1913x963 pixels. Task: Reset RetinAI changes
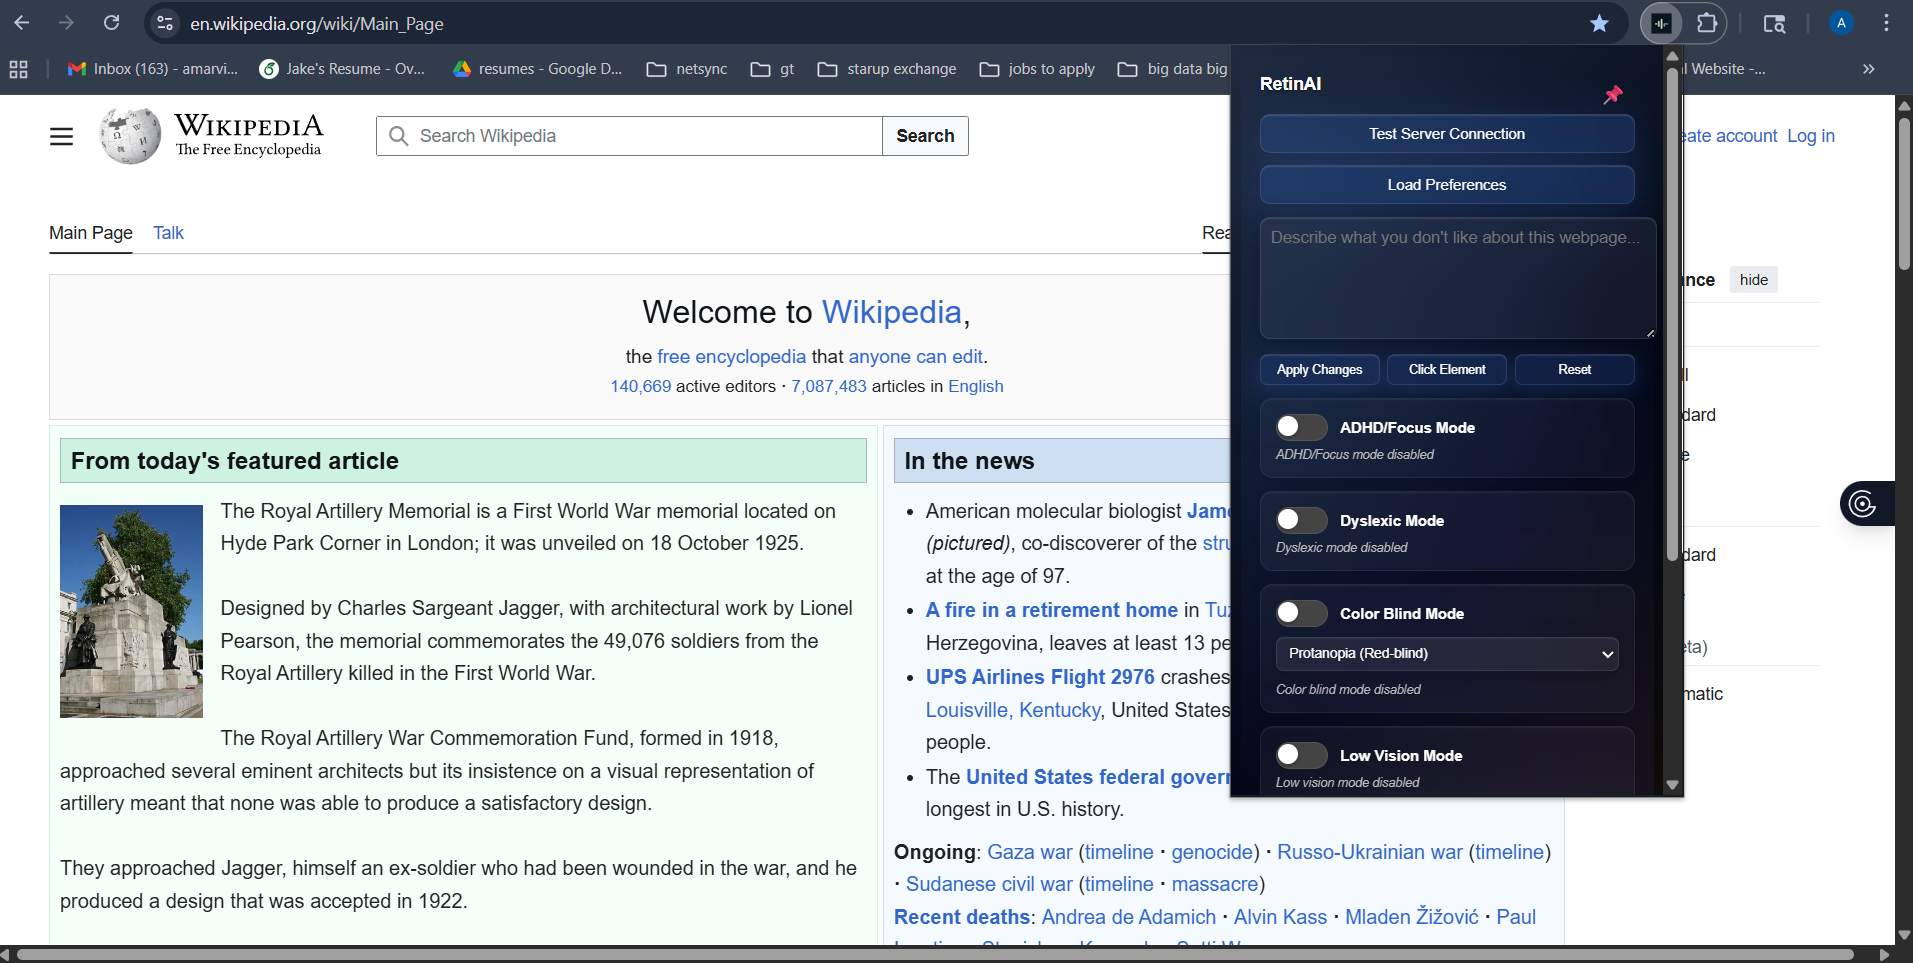1575,370
